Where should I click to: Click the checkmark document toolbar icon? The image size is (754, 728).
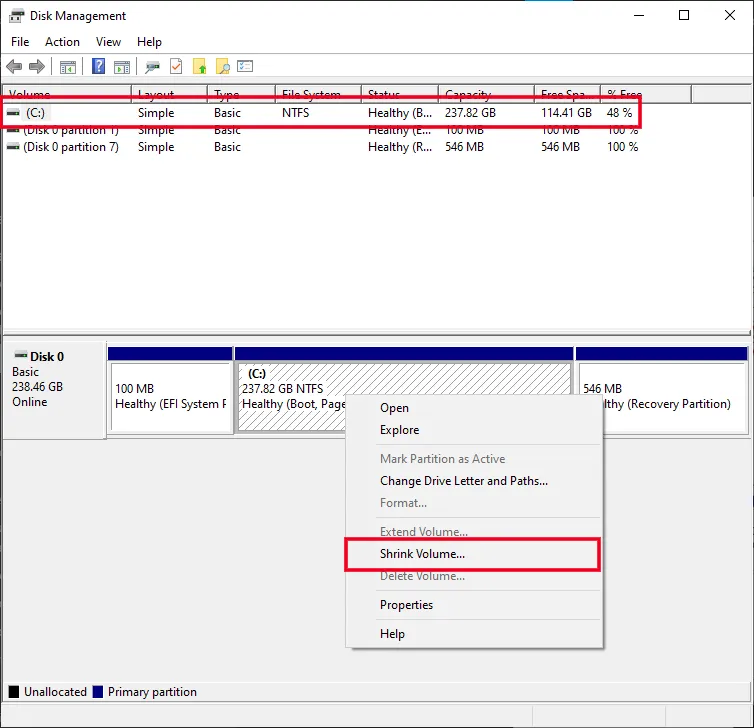(176, 67)
